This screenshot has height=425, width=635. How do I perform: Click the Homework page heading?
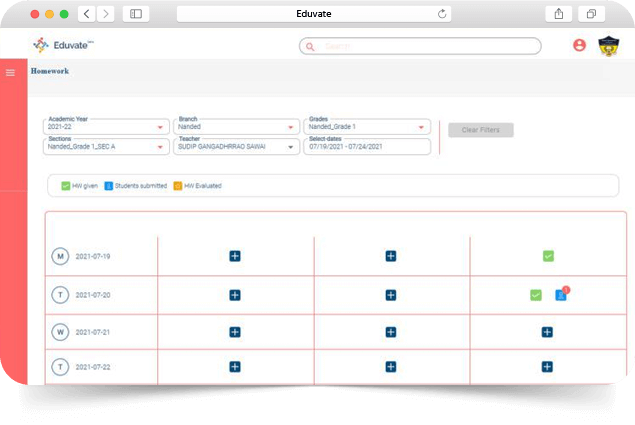click(50, 71)
